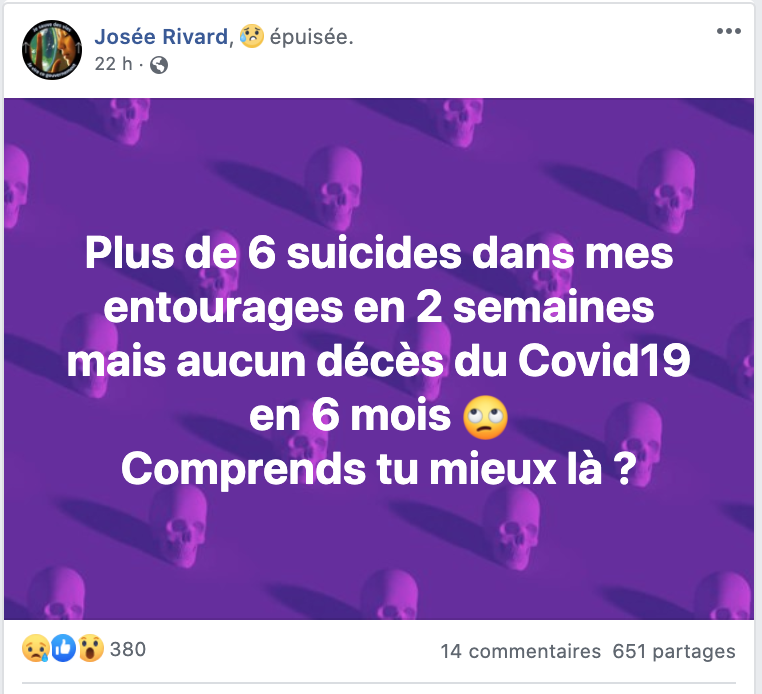The height and width of the screenshot is (694, 762).
Task: Click the wow reaction icon
Action: 91,648
